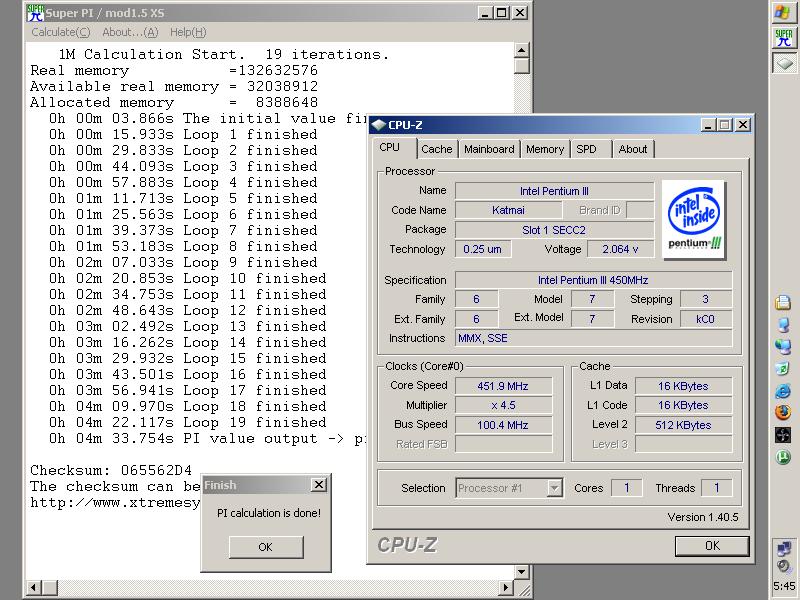Click the Cores value field
Screen dimensions: 800x600
tap(627, 488)
